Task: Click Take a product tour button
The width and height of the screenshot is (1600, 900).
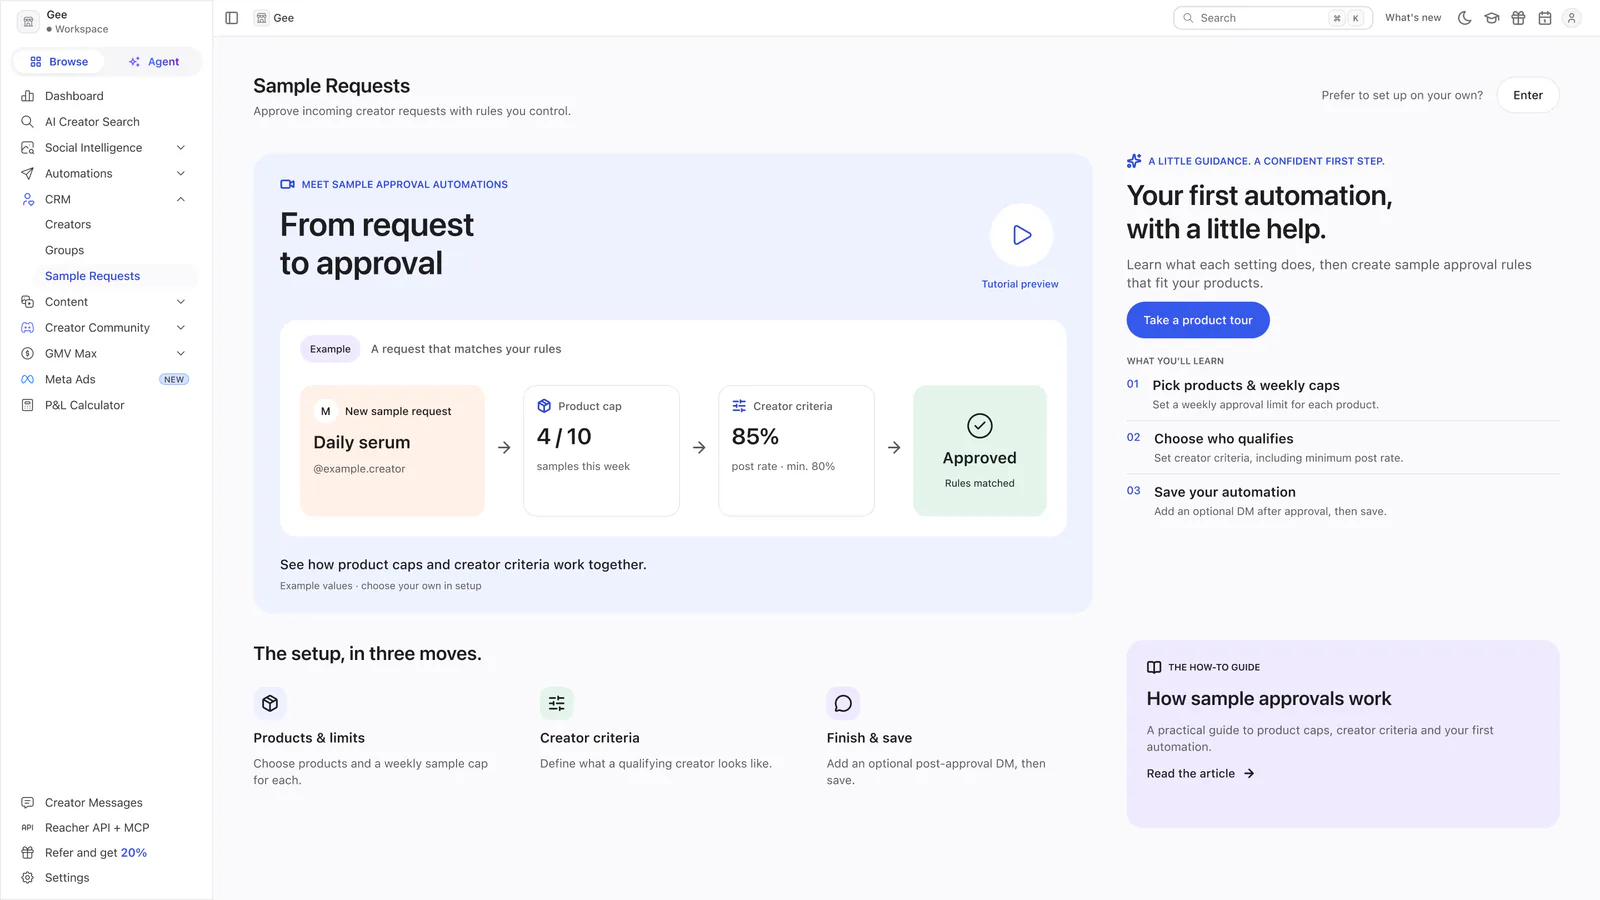Action: pos(1198,320)
